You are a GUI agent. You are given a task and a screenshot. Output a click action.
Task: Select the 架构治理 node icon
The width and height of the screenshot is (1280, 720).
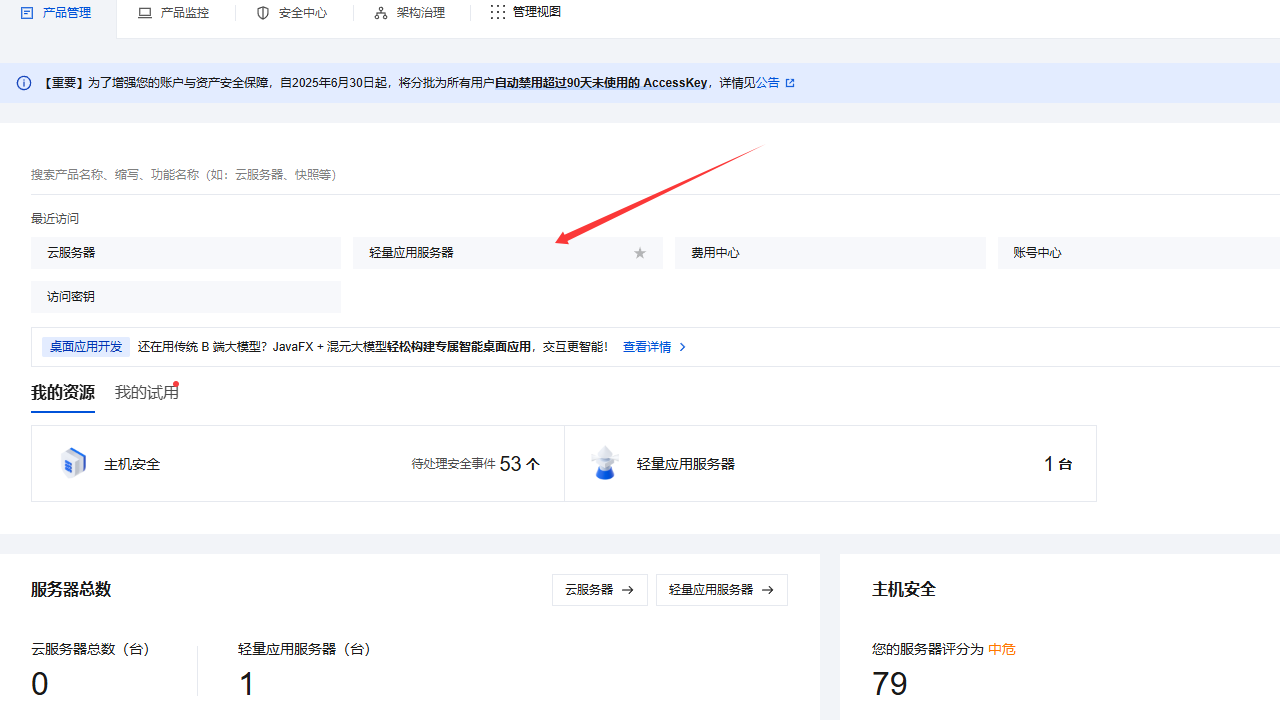(x=380, y=12)
